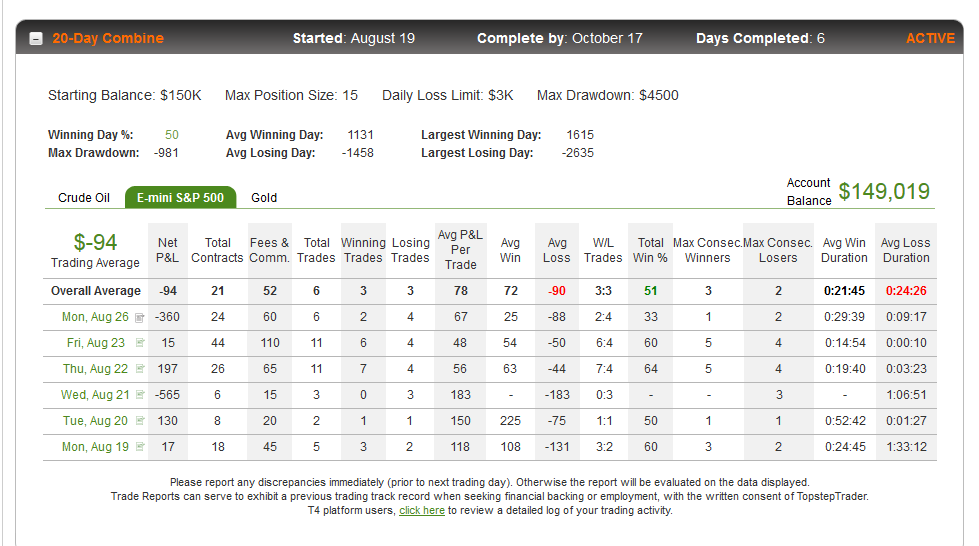Screen dimensions: 979x546
Task: Open the note icon beside Fri, Aug 23
Action: 140,342
